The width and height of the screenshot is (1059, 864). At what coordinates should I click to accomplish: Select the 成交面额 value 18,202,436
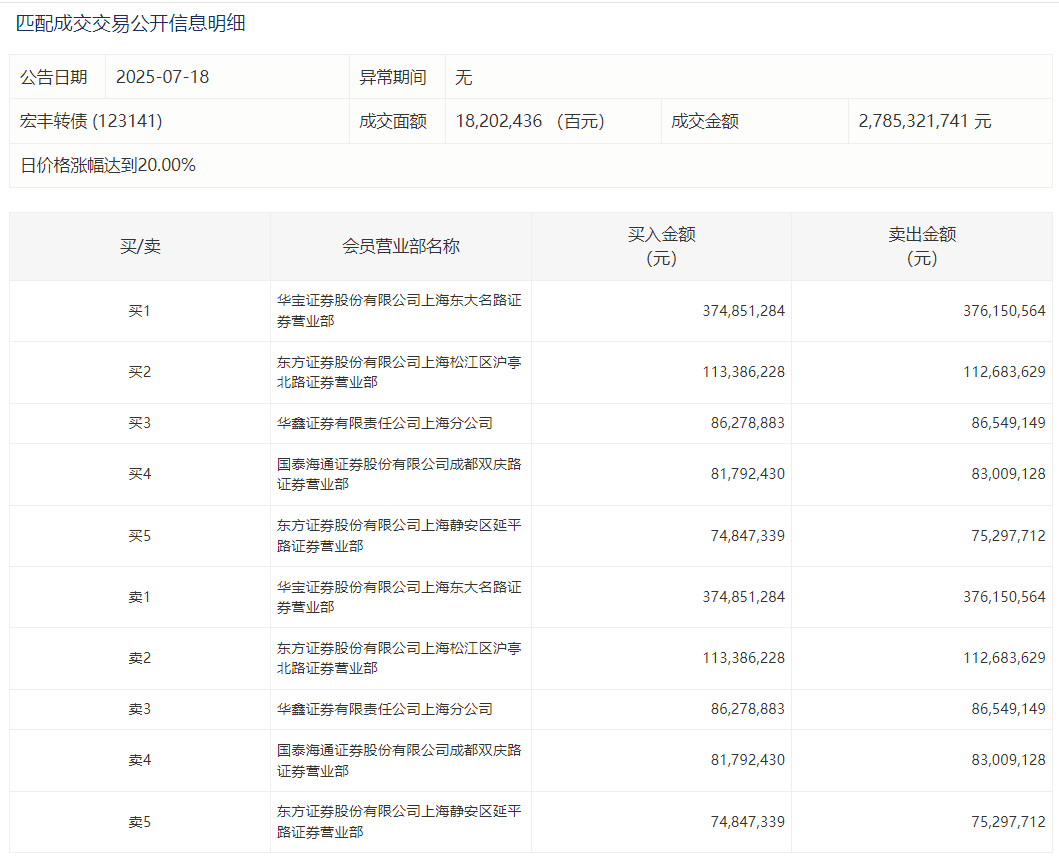[499, 121]
